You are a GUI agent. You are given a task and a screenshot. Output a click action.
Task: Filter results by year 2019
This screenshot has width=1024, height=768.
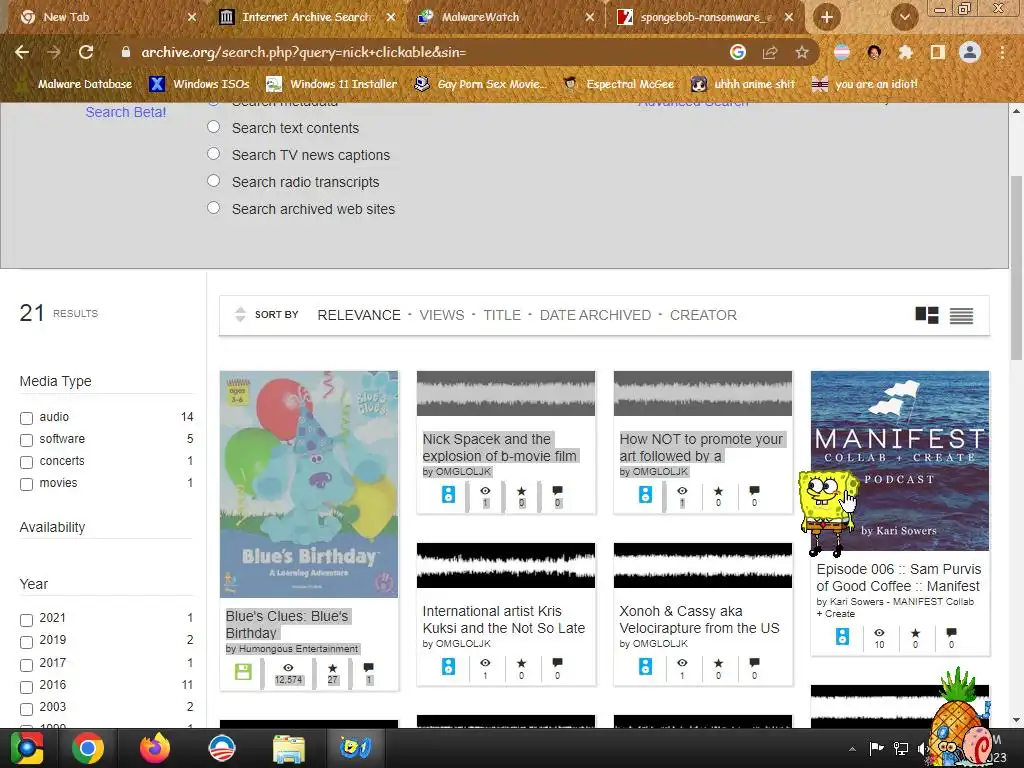(26, 642)
